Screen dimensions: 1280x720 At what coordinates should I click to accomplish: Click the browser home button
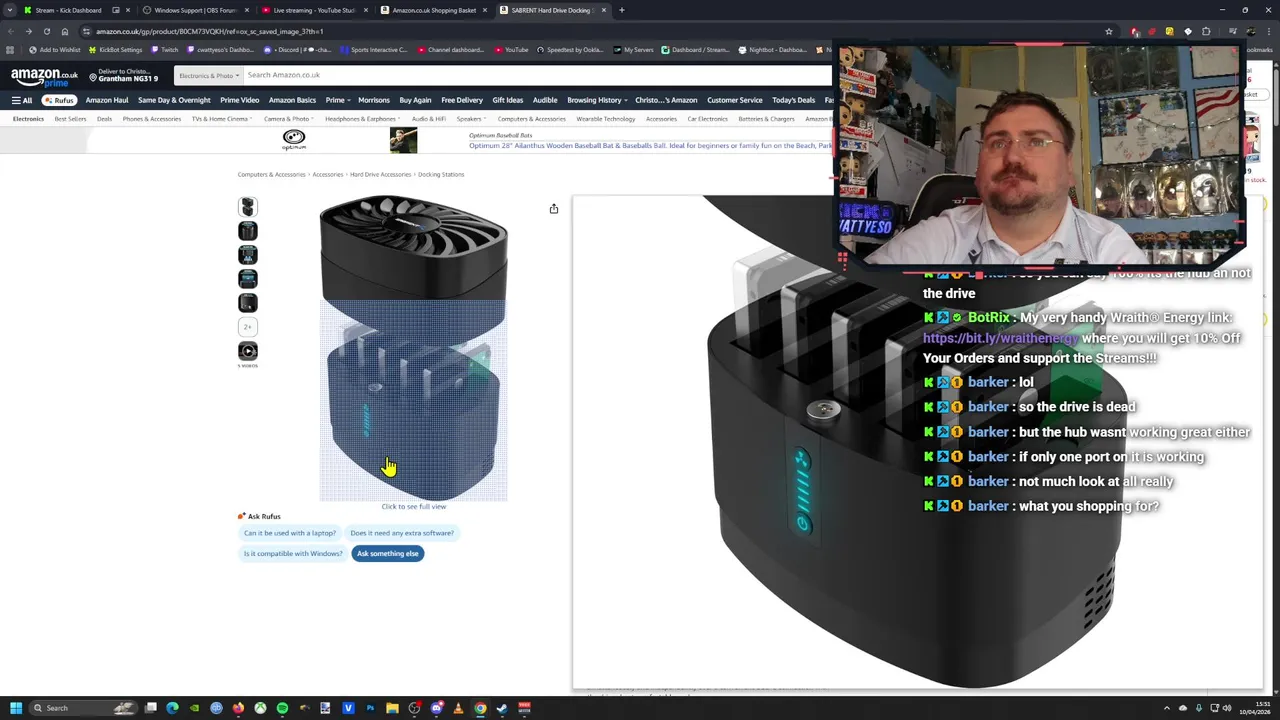64,31
